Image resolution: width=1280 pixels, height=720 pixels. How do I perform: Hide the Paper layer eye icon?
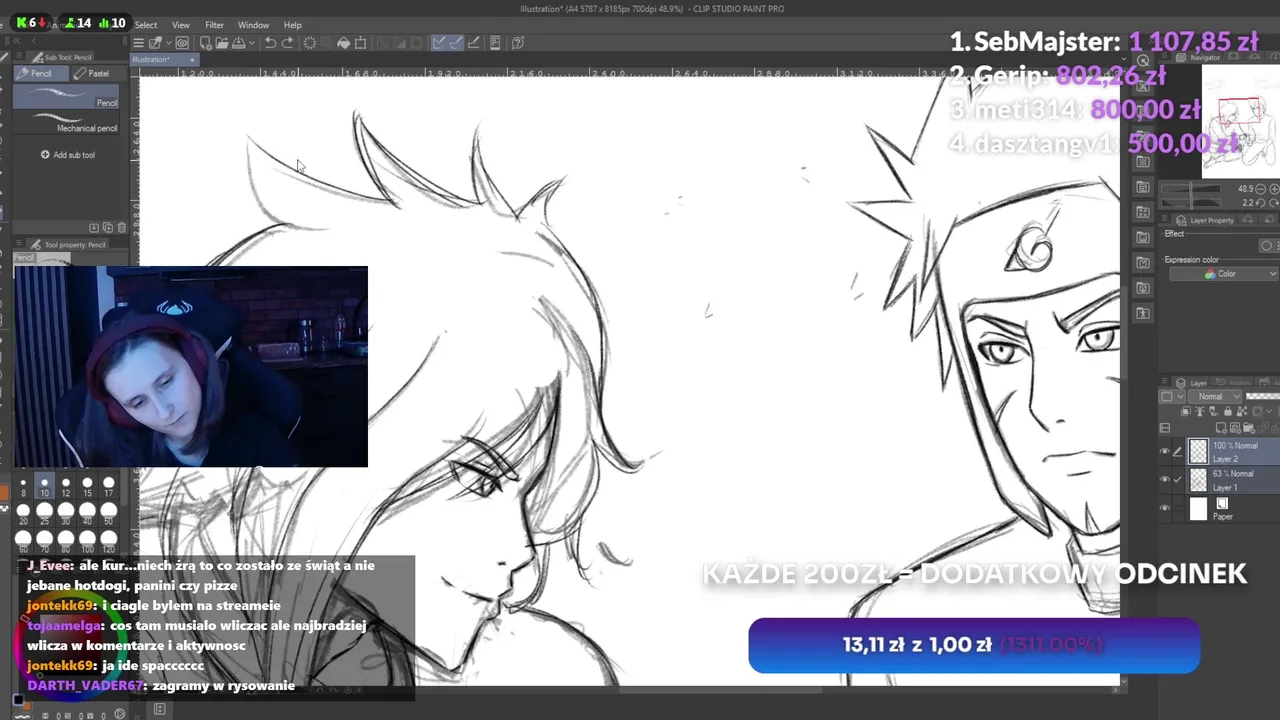click(x=1165, y=508)
